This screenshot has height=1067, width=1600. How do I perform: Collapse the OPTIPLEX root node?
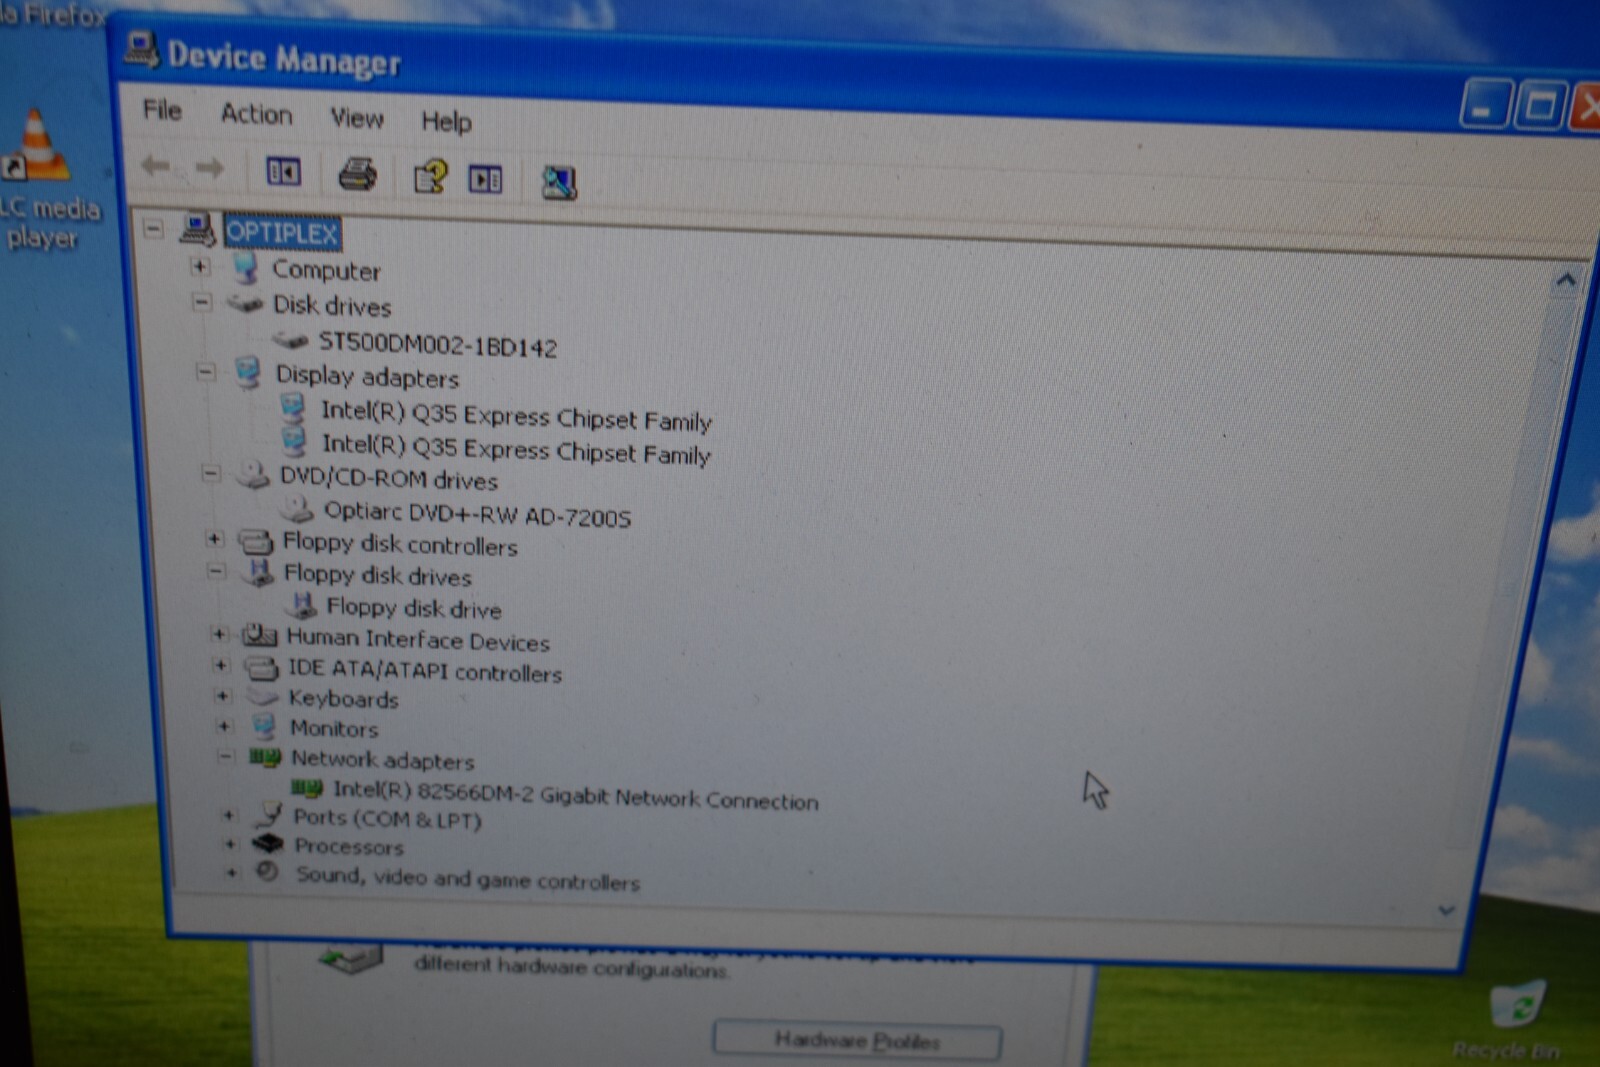point(153,228)
